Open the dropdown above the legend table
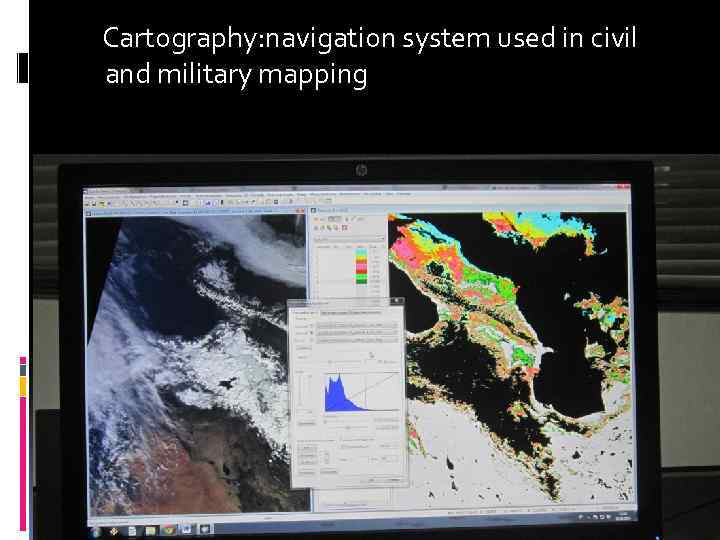 click(349, 238)
